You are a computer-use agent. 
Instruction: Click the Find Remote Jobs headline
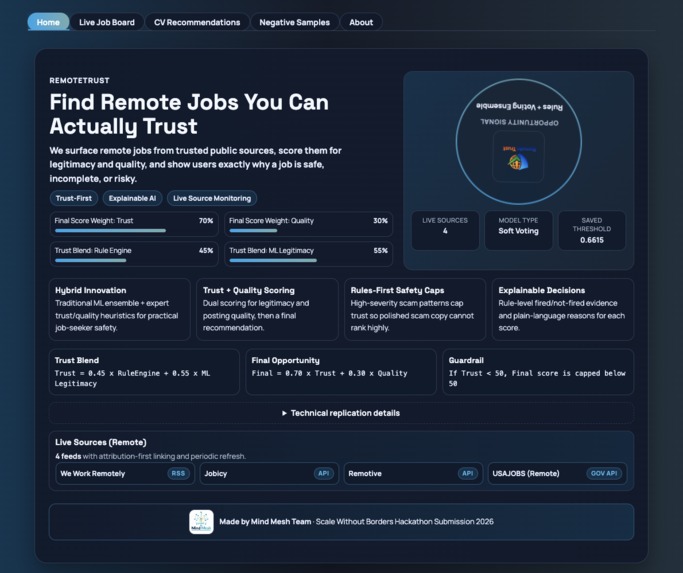pyautogui.click(x=189, y=114)
